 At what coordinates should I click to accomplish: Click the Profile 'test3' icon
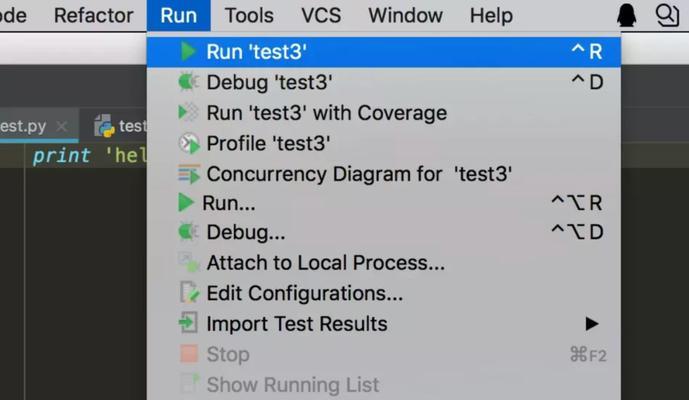(189, 143)
